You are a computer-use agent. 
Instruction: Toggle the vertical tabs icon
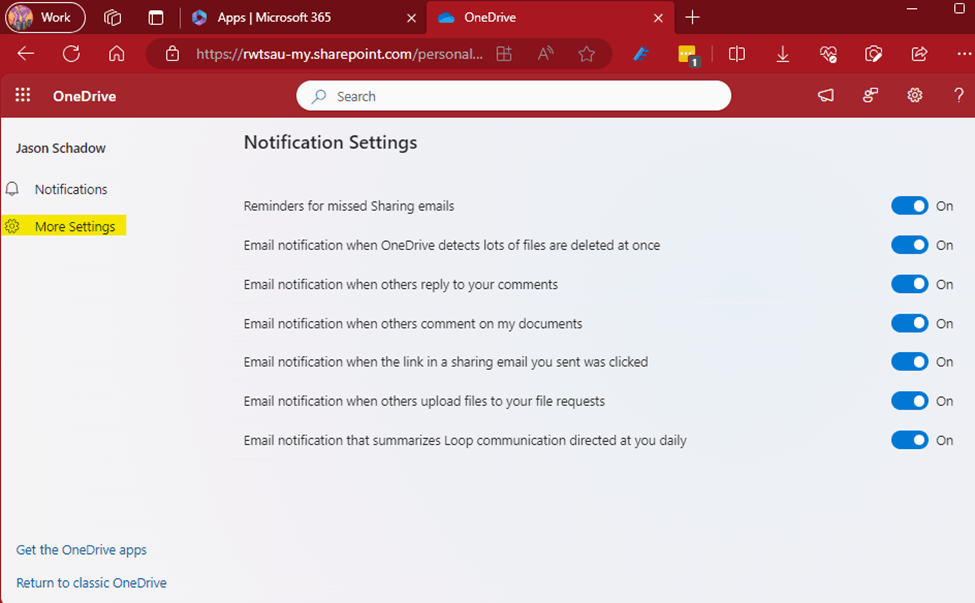click(x=156, y=17)
